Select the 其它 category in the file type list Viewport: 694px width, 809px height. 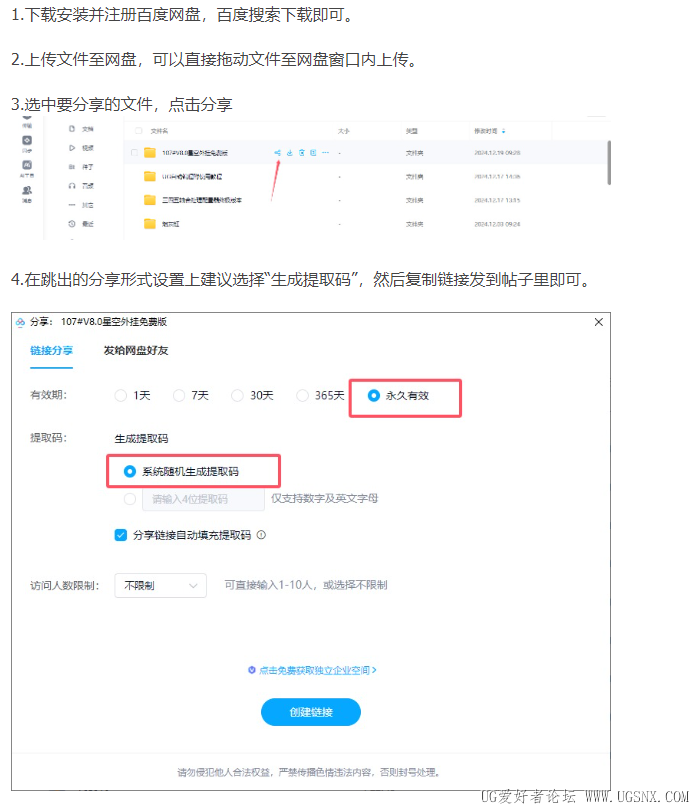82,205
